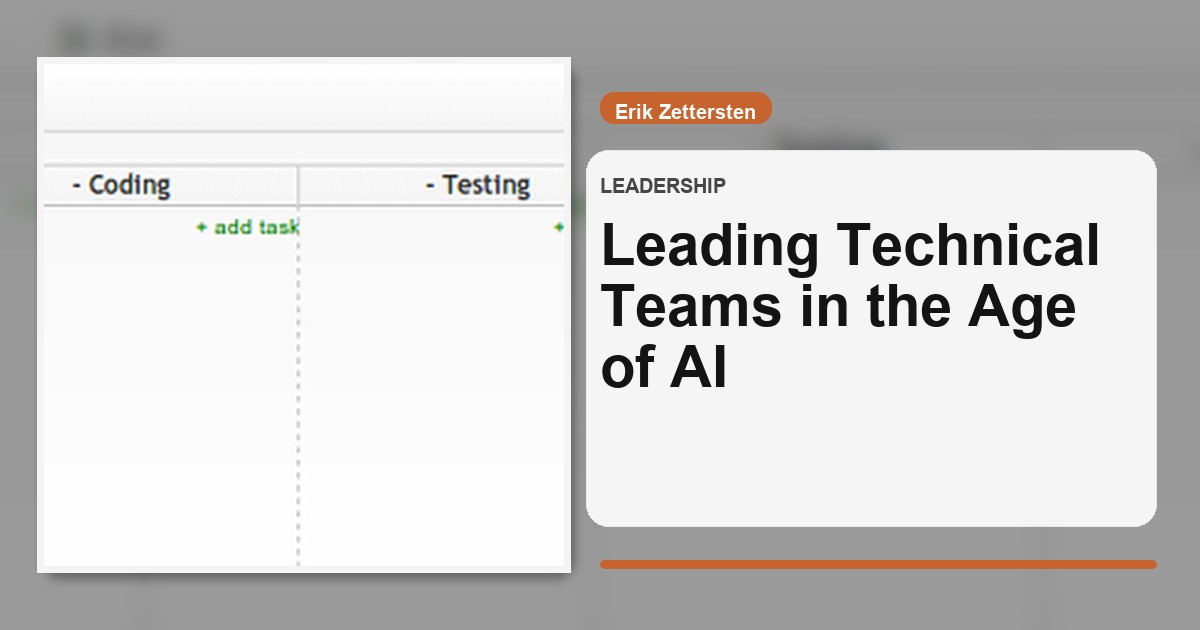Select the task board screenshot thumbnail
1200x630 pixels.
point(304,314)
